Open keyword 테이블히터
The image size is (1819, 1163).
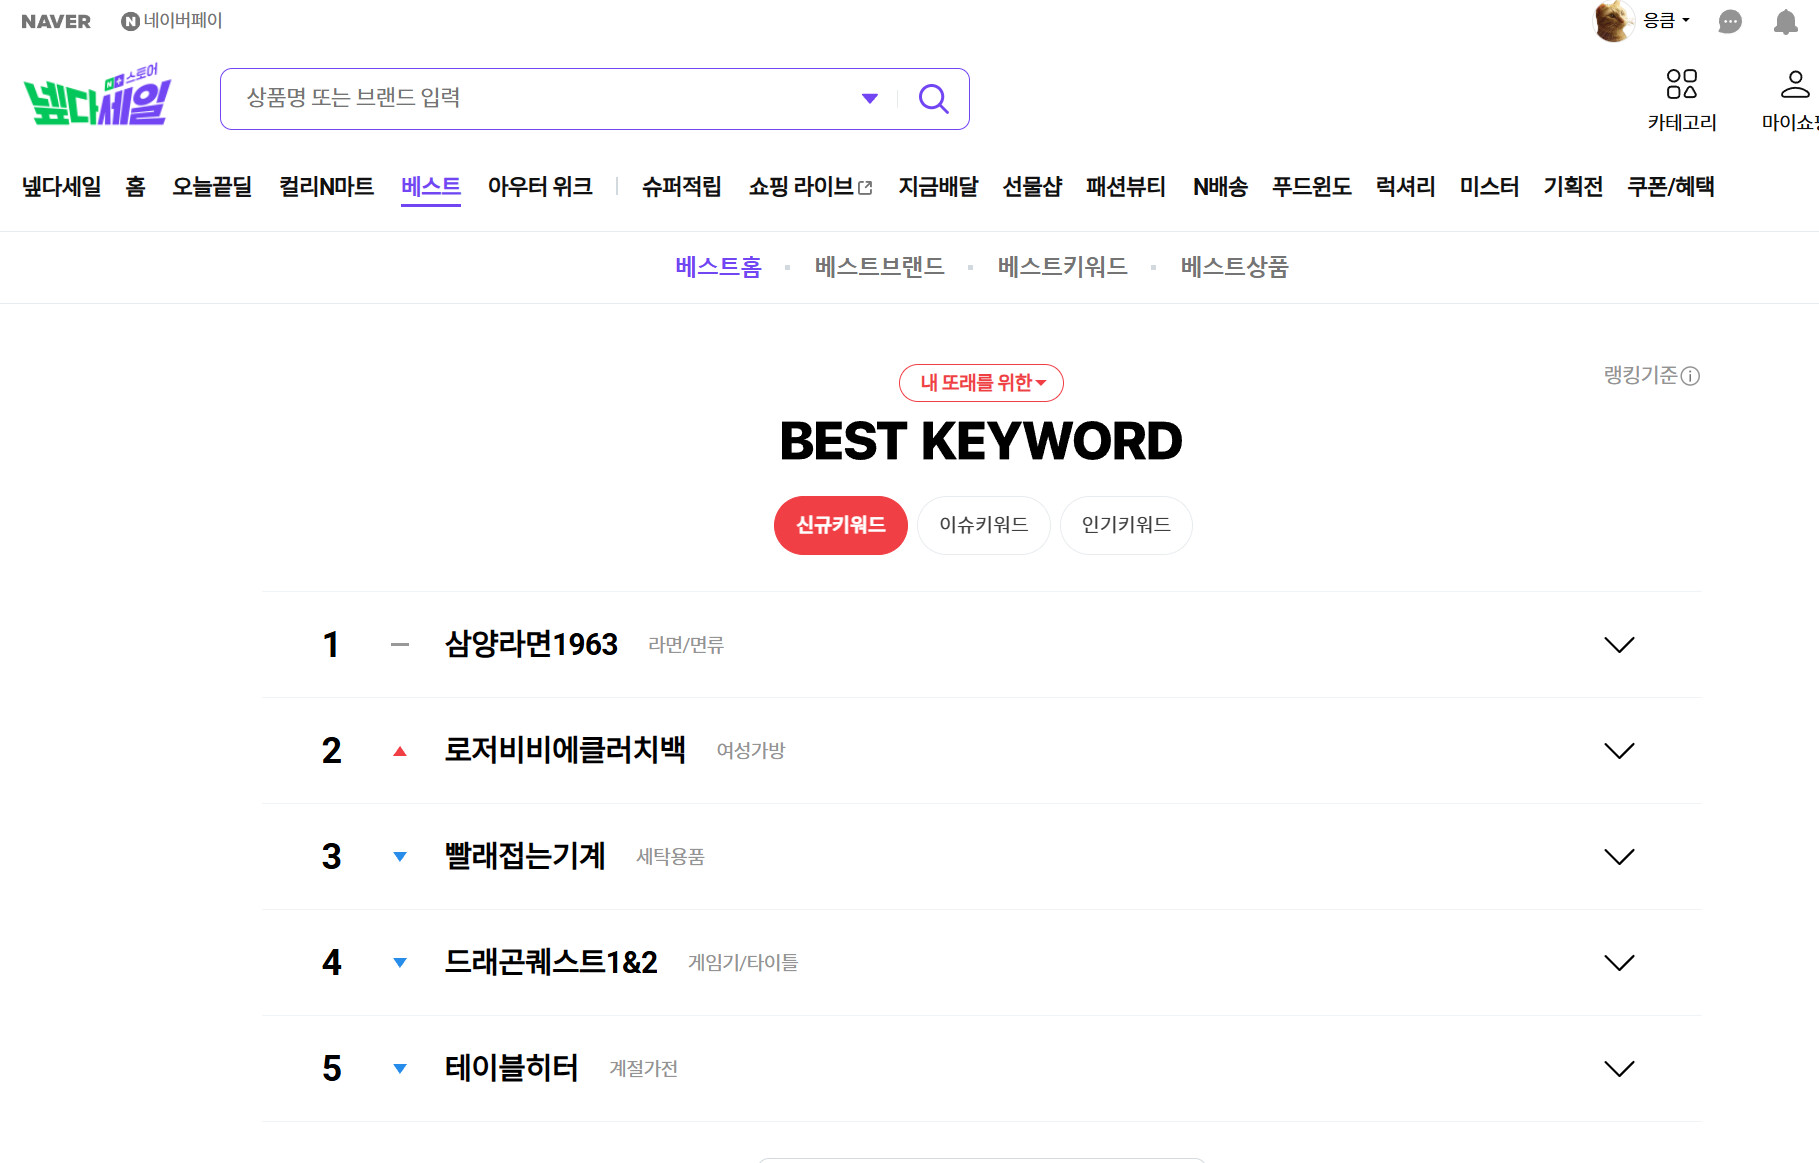(511, 1069)
